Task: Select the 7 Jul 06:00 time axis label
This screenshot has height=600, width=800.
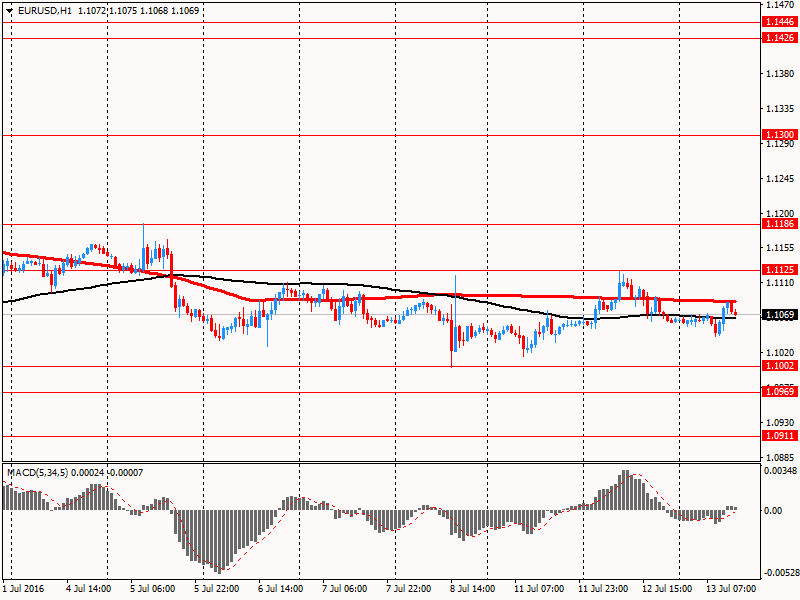Action: tap(344, 589)
